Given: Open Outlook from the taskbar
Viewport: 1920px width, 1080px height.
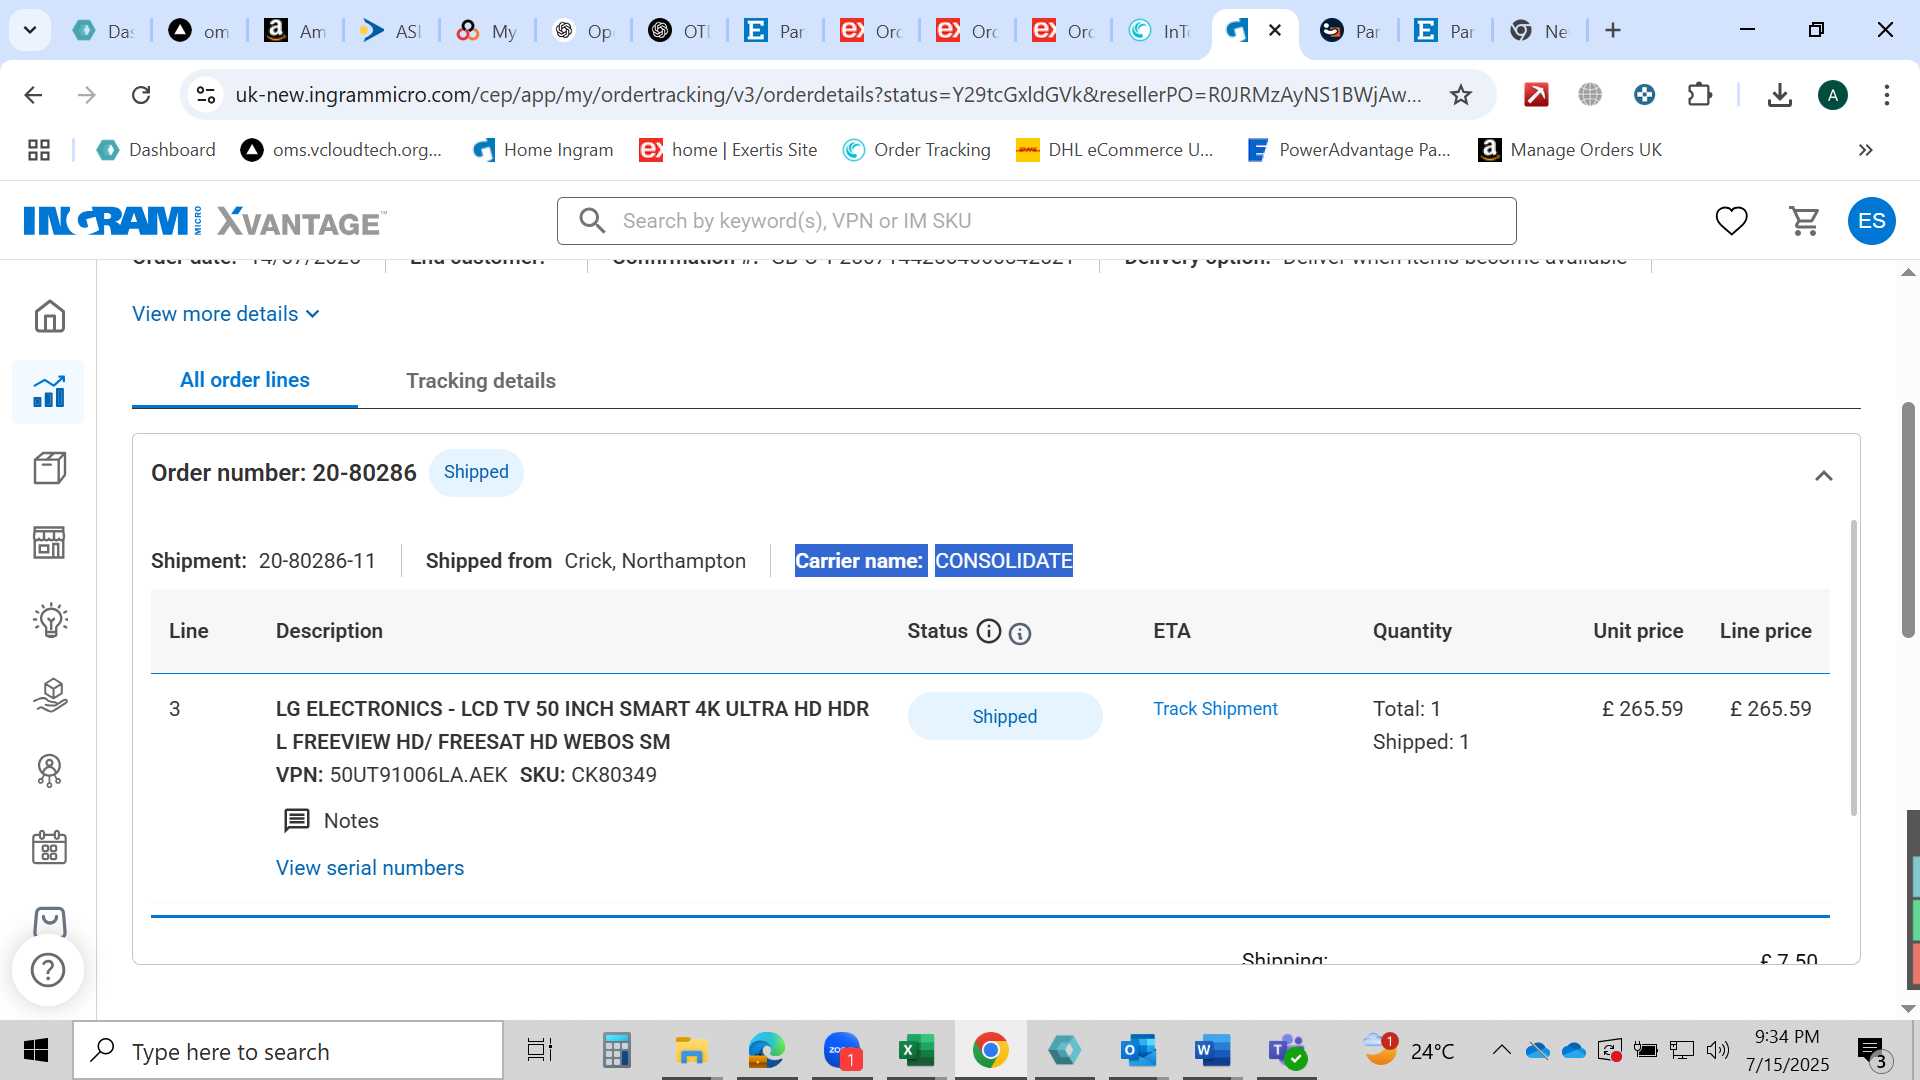Looking at the screenshot, I should (1138, 1051).
